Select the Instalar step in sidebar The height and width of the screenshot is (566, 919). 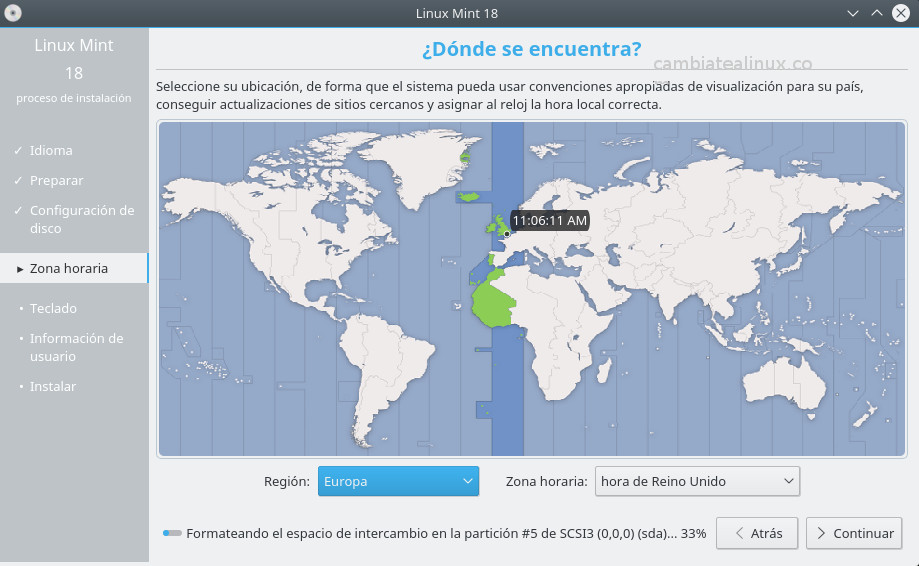[53, 387]
